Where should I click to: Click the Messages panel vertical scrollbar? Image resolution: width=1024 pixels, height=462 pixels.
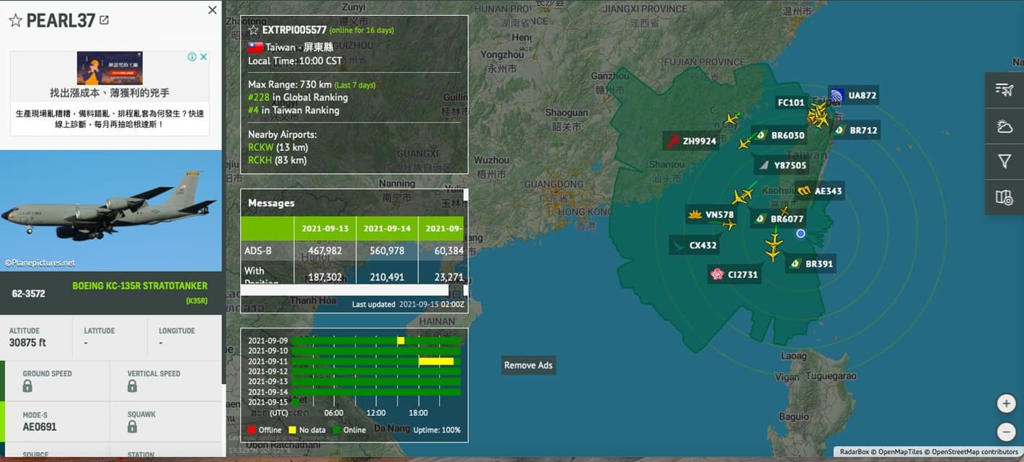click(x=466, y=195)
